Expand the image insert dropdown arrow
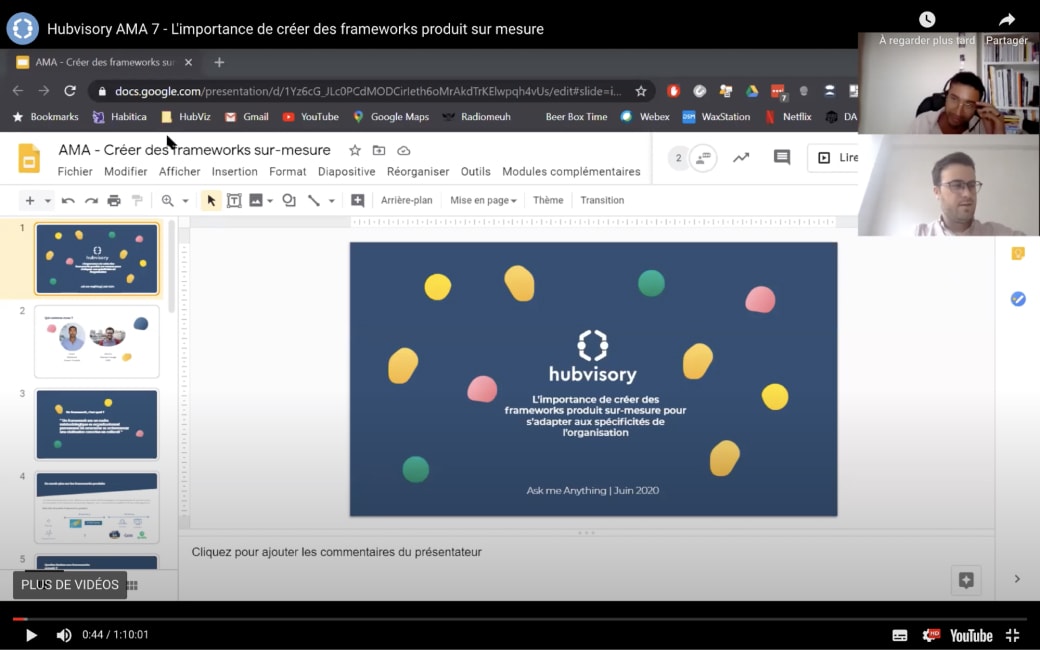The height and width of the screenshot is (650, 1040). tap(270, 201)
